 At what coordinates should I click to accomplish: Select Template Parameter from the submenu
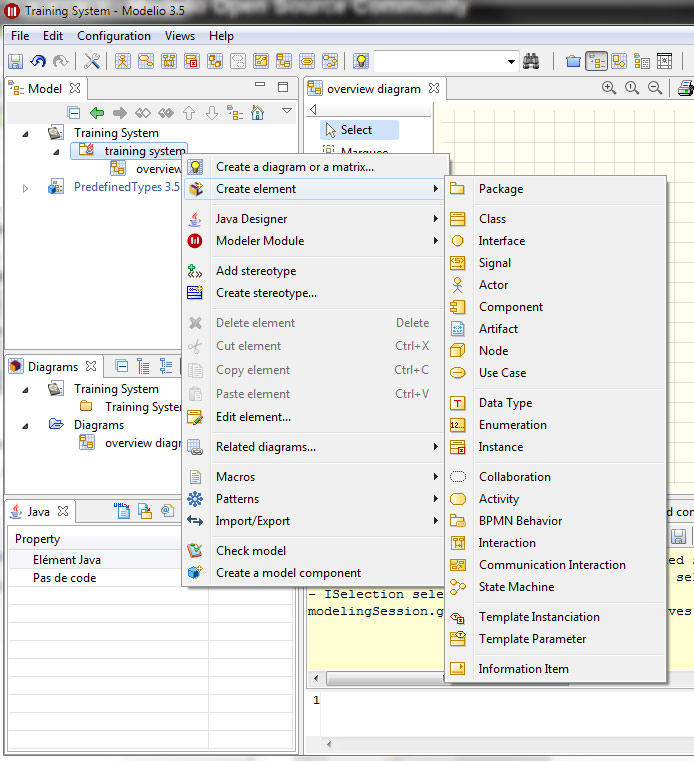click(556, 639)
